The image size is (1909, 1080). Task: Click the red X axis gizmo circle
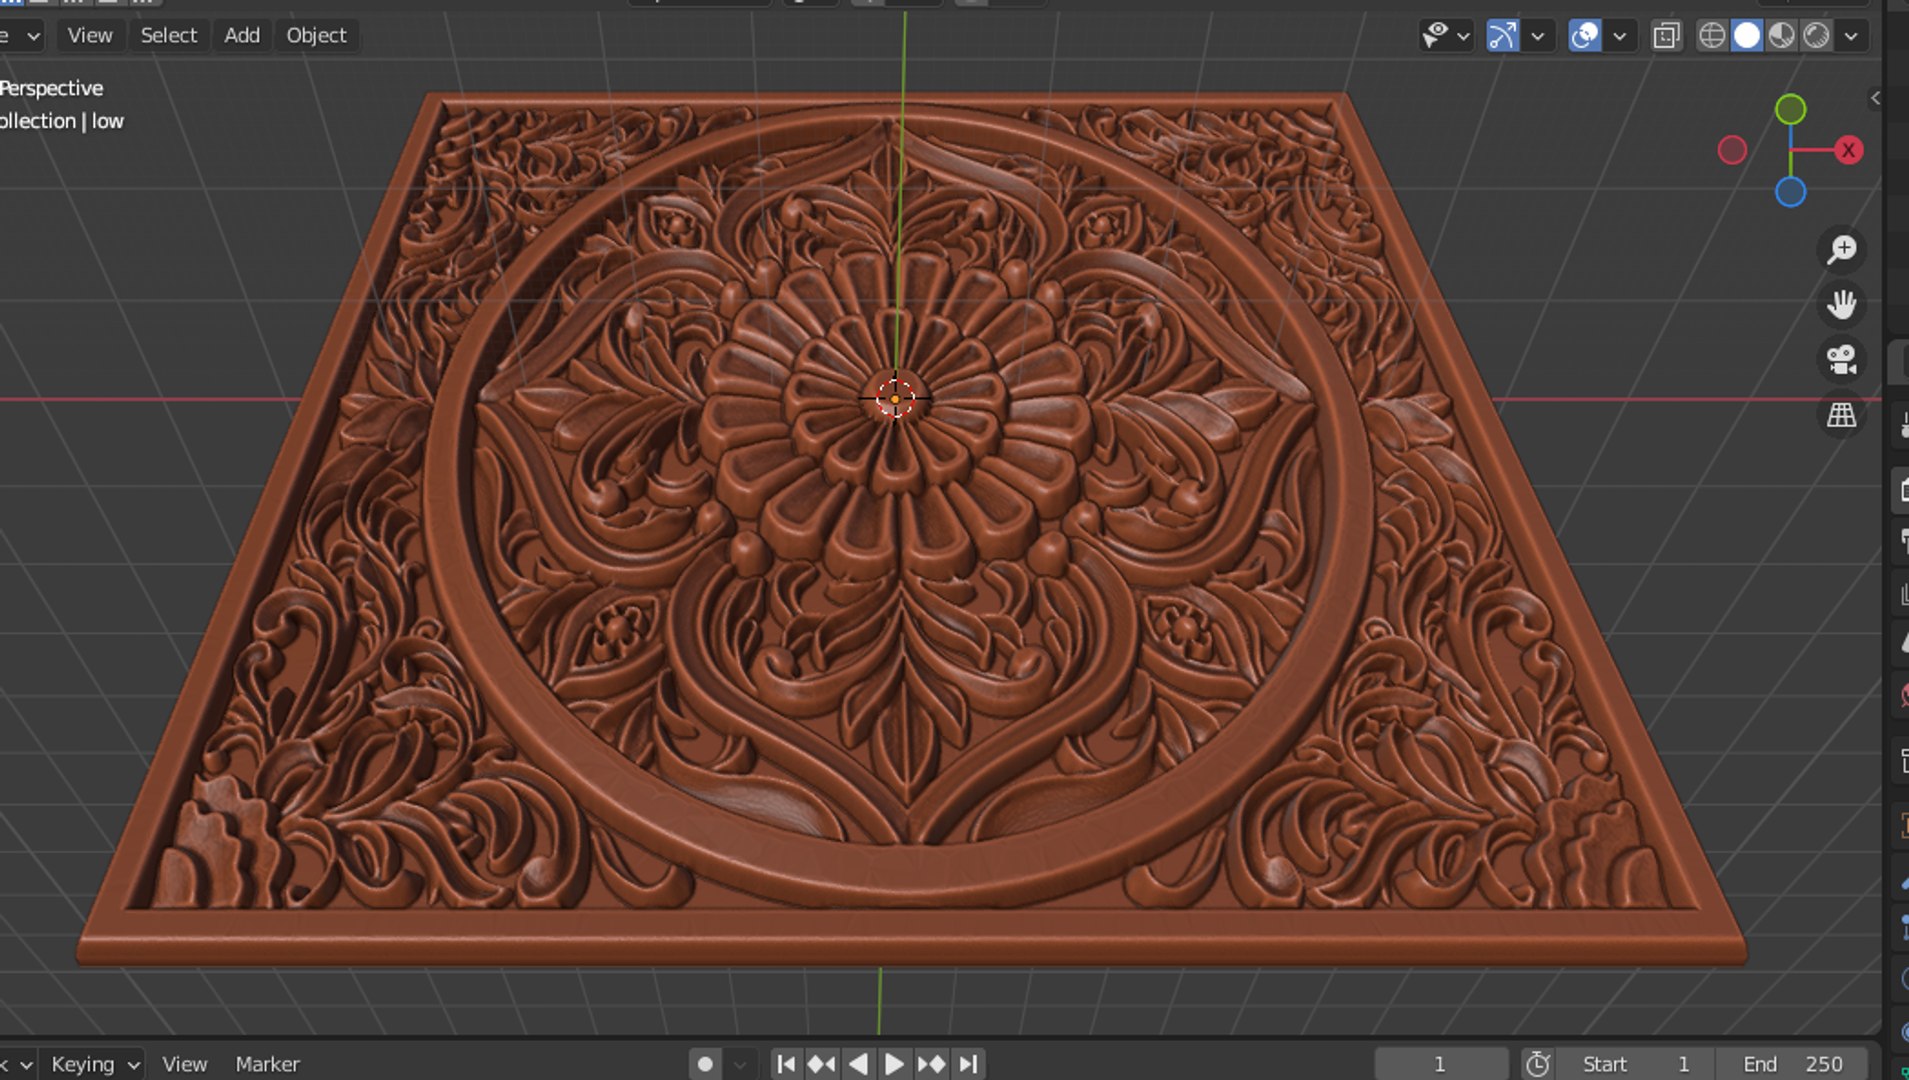click(1849, 150)
